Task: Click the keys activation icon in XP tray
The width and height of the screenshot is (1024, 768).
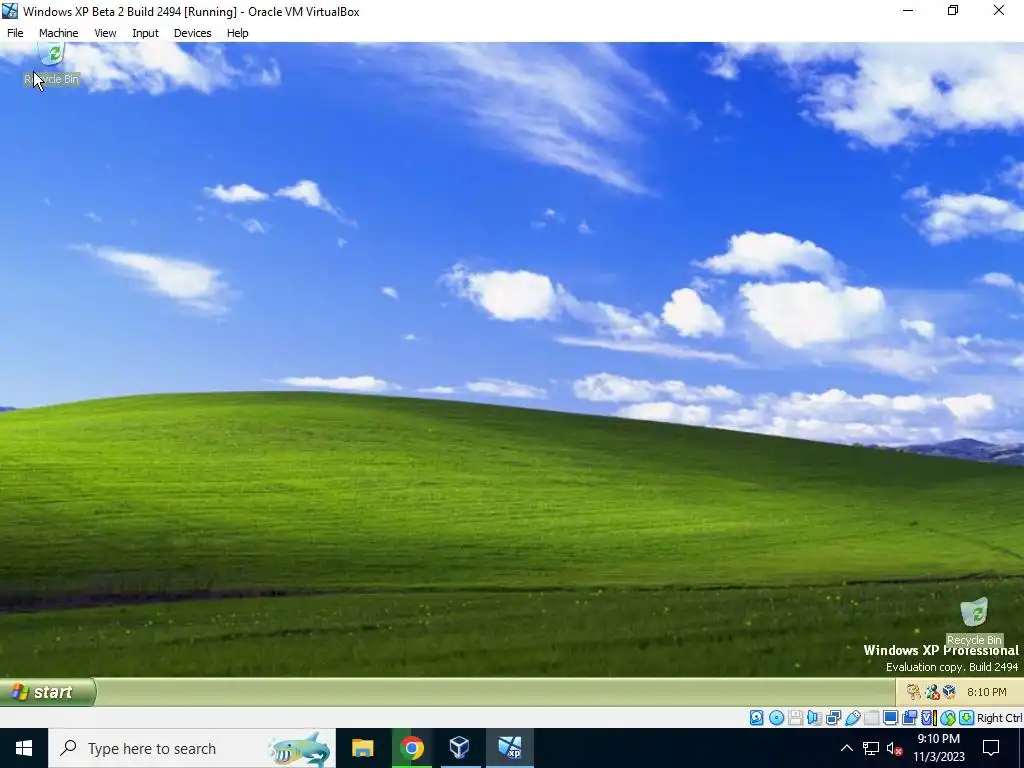Action: (x=914, y=692)
